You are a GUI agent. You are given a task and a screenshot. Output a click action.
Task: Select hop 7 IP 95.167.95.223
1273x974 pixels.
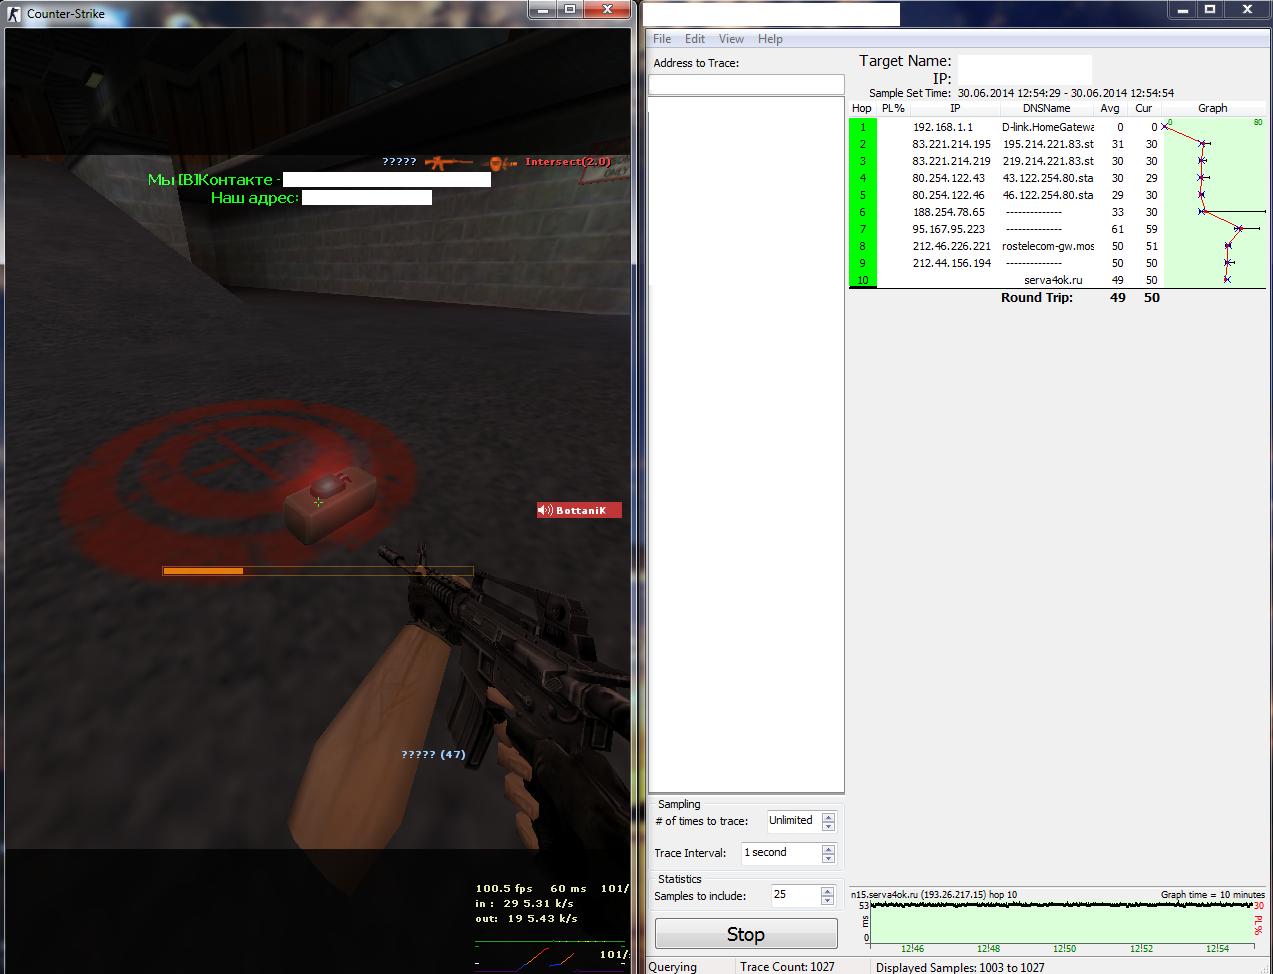pos(948,229)
